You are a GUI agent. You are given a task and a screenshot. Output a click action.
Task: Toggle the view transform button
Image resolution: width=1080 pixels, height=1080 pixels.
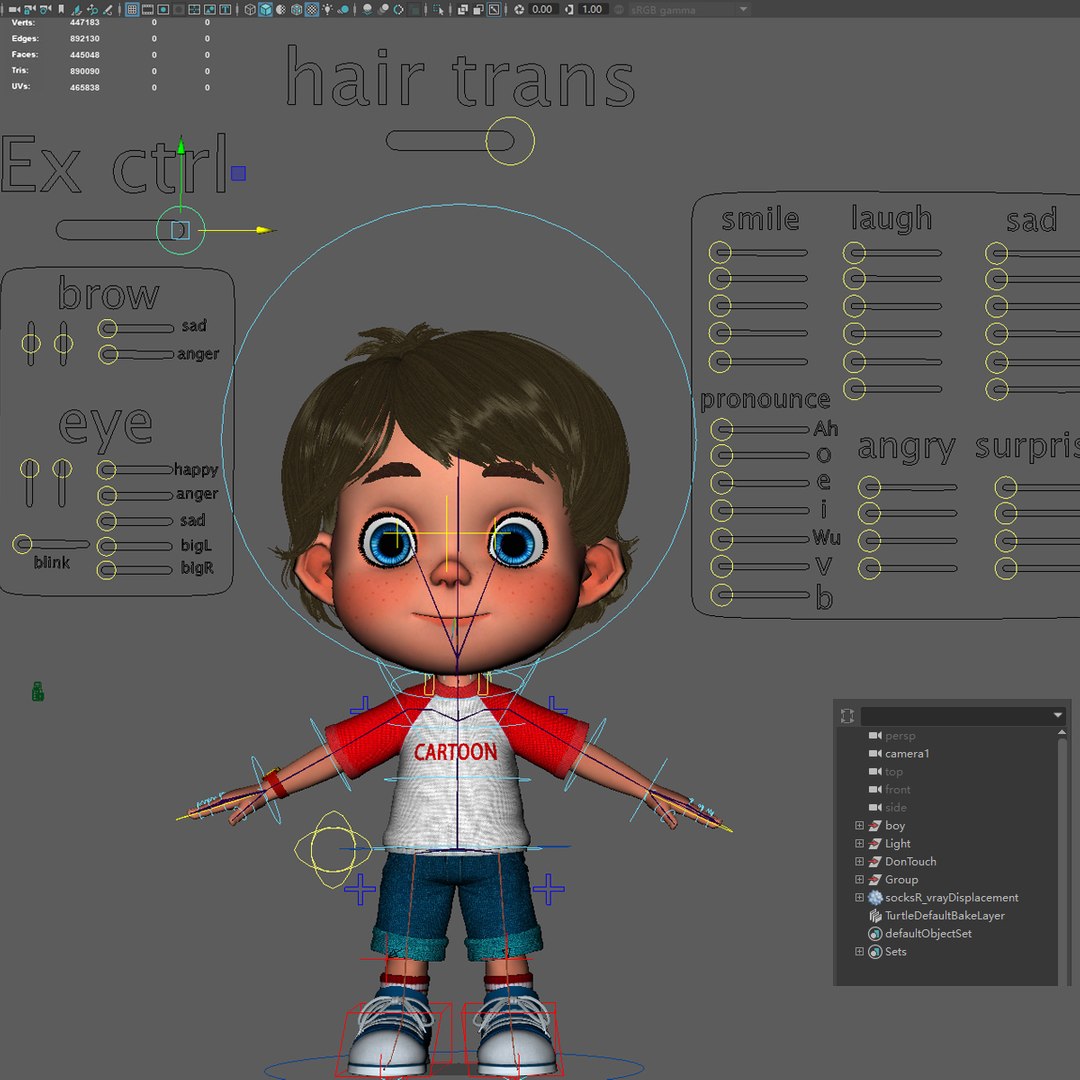619,10
